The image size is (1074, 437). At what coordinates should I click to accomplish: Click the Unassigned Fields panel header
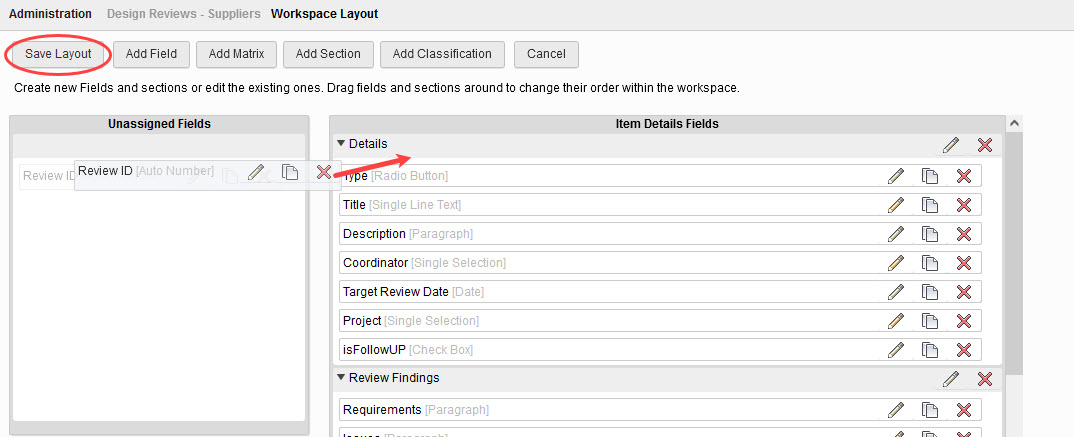click(159, 124)
